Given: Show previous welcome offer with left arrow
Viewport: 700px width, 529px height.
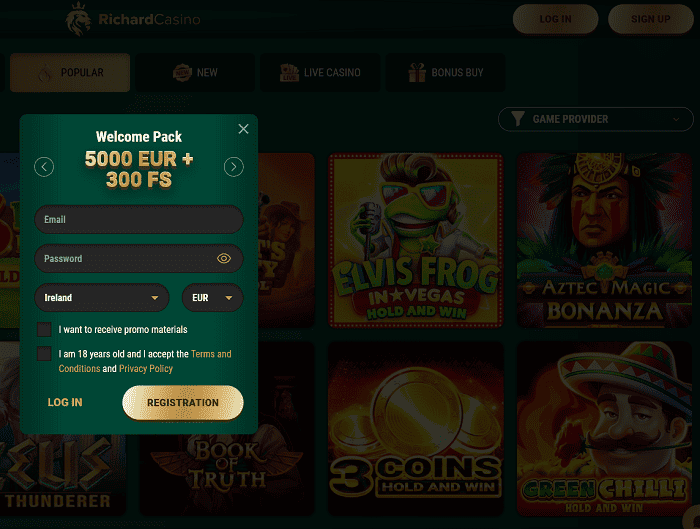Looking at the screenshot, I should pos(44,167).
